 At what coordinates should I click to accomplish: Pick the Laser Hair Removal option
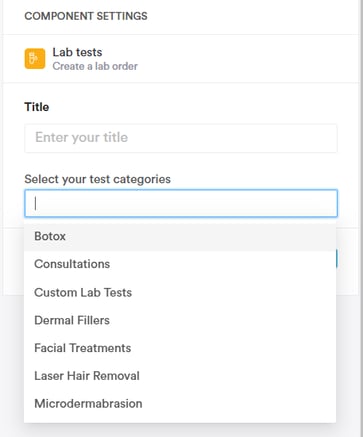tap(180, 376)
